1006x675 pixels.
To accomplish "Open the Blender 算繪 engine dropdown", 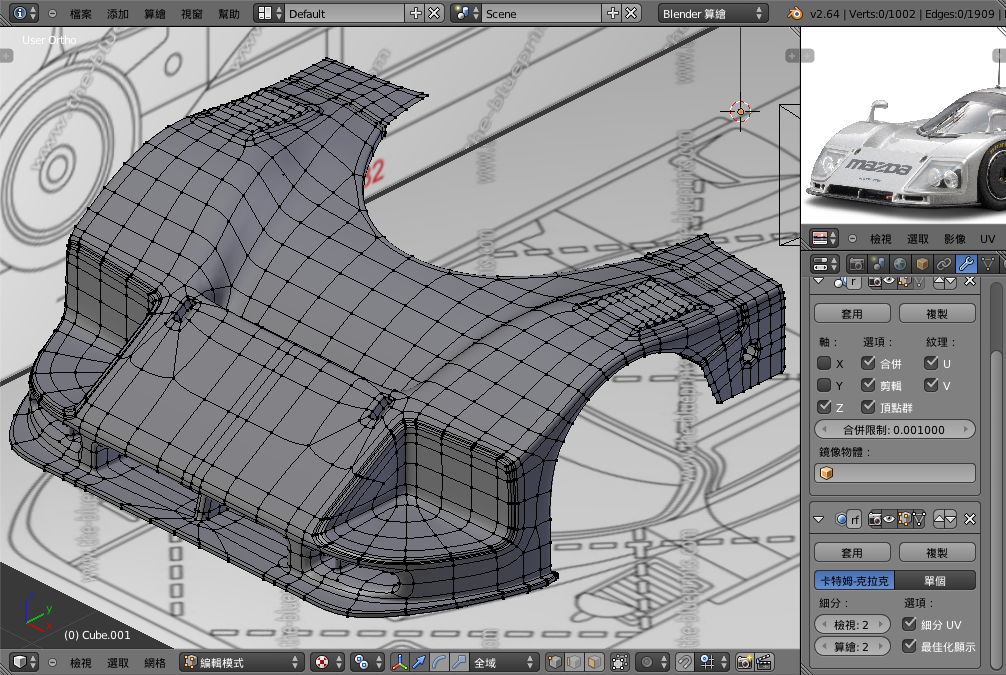I will coord(712,13).
